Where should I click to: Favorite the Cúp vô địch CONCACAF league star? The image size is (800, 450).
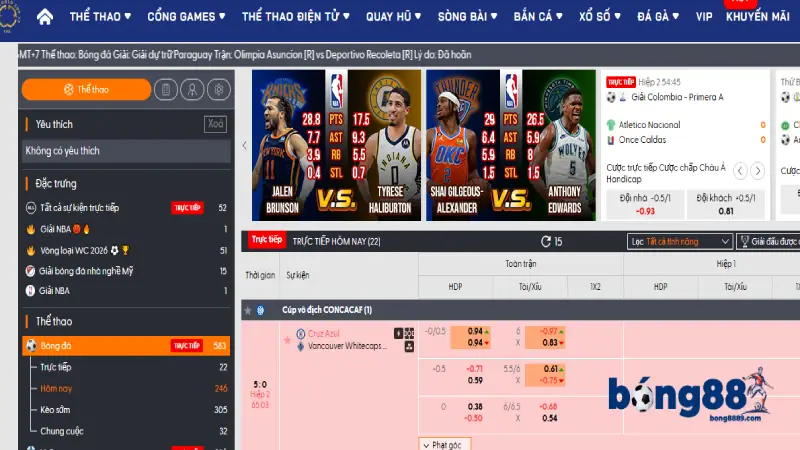tap(247, 310)
